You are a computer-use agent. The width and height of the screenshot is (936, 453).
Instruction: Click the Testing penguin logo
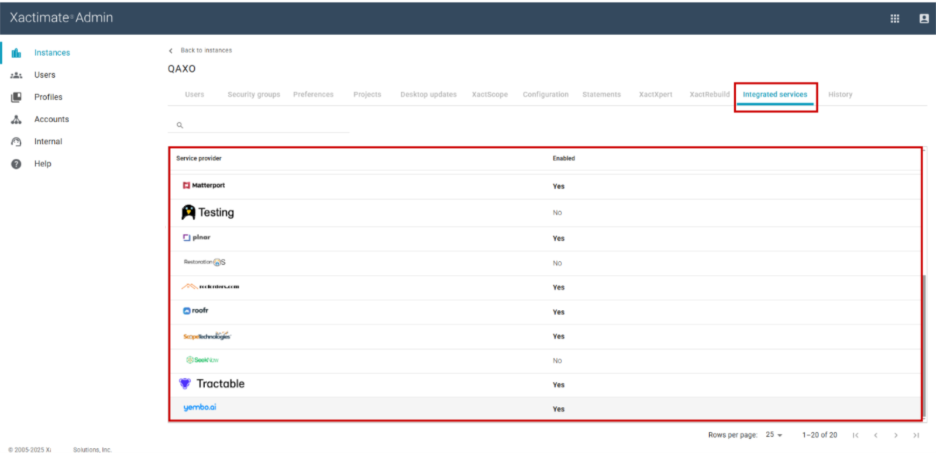(208, 212)
